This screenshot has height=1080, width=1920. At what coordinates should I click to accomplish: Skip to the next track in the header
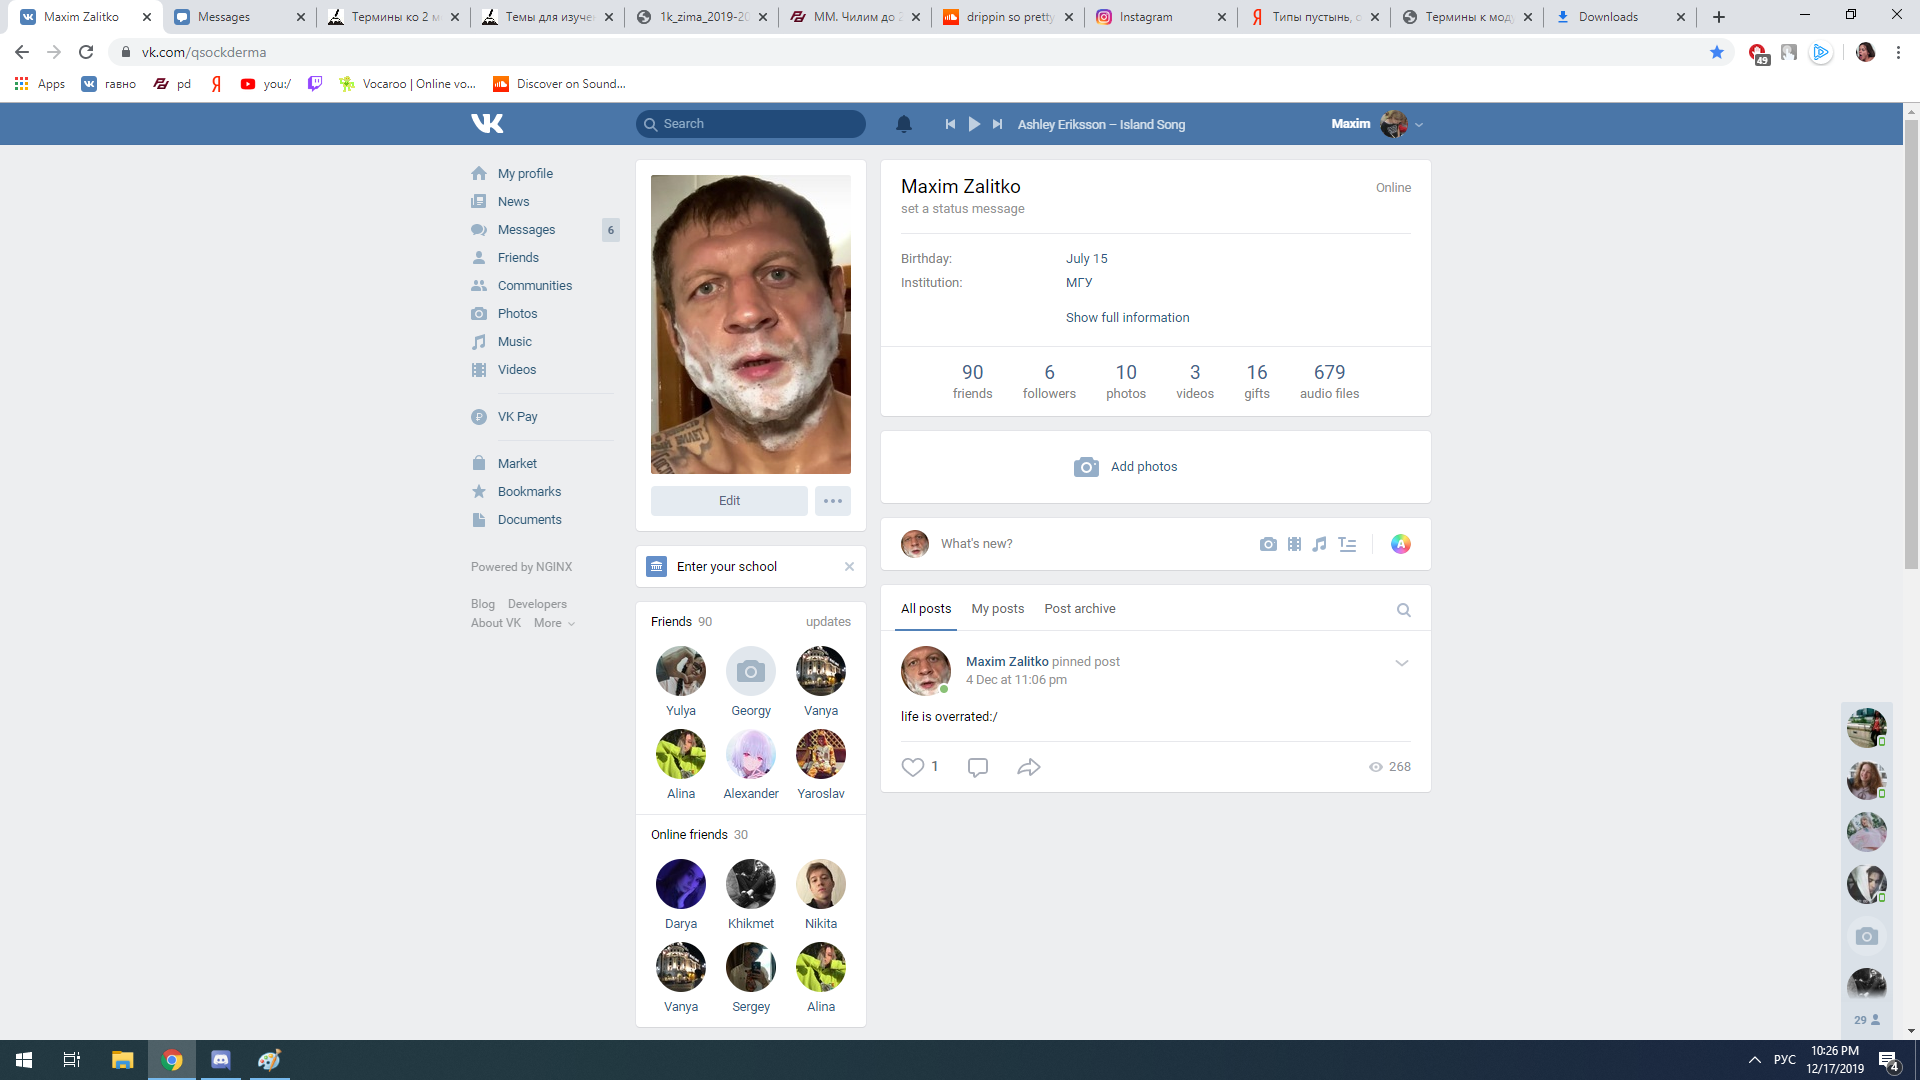(997, 124)
